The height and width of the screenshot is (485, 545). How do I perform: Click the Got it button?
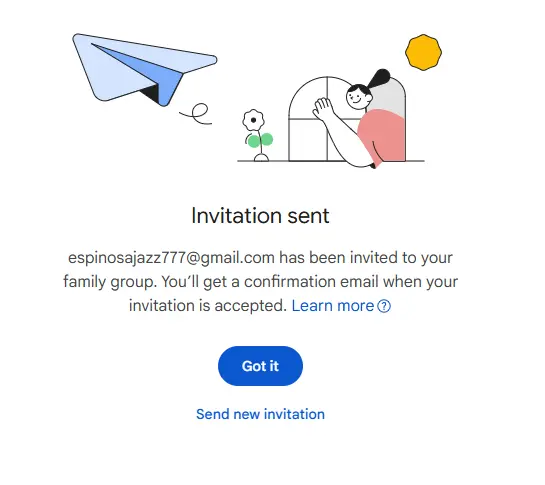coord(260,366)
